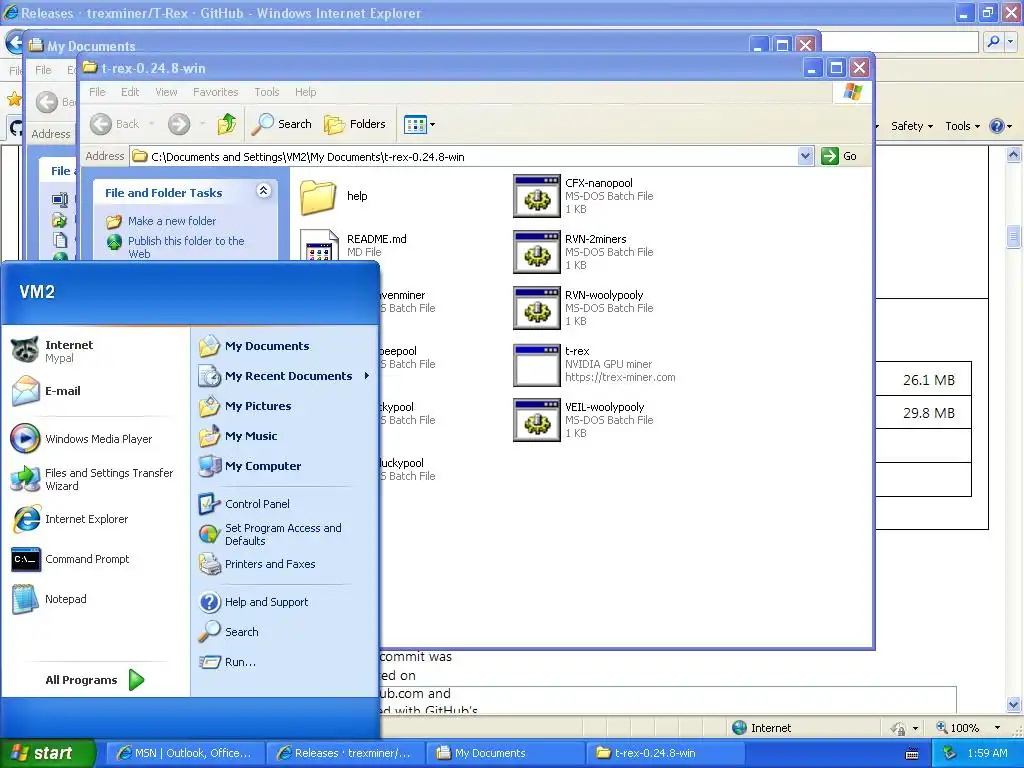Click the Internet Explorer search box
The width and height of the screenshot is (1024, 768).
pos(900,42)
